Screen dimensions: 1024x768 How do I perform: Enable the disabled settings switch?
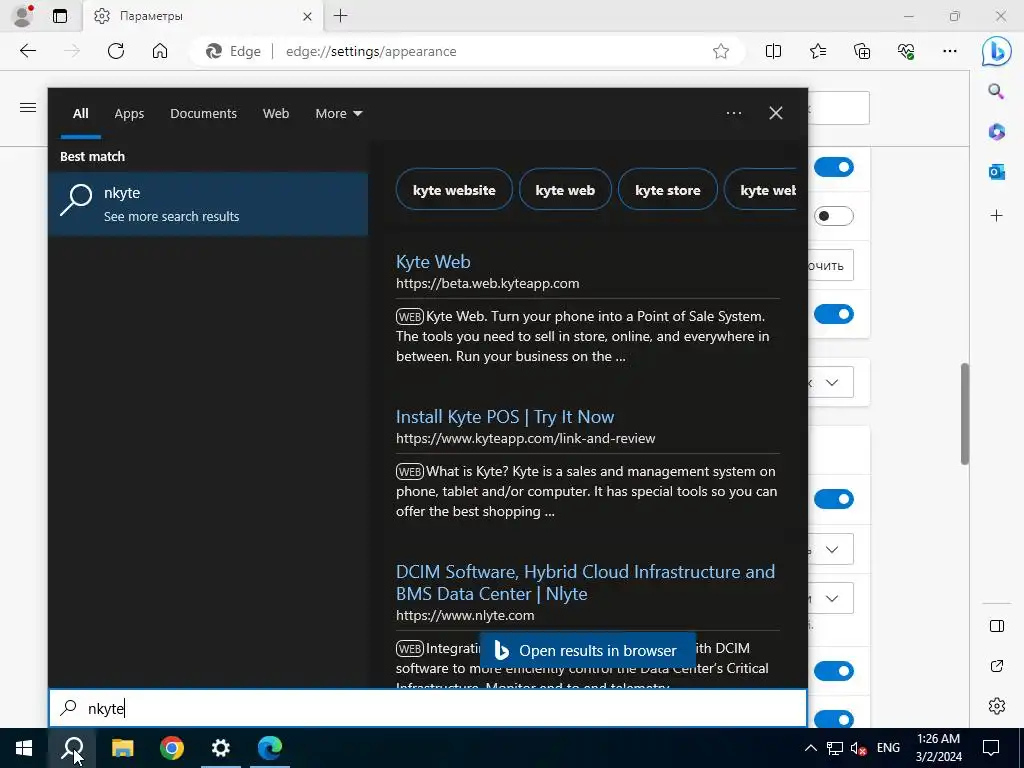[x=833, y=216]
